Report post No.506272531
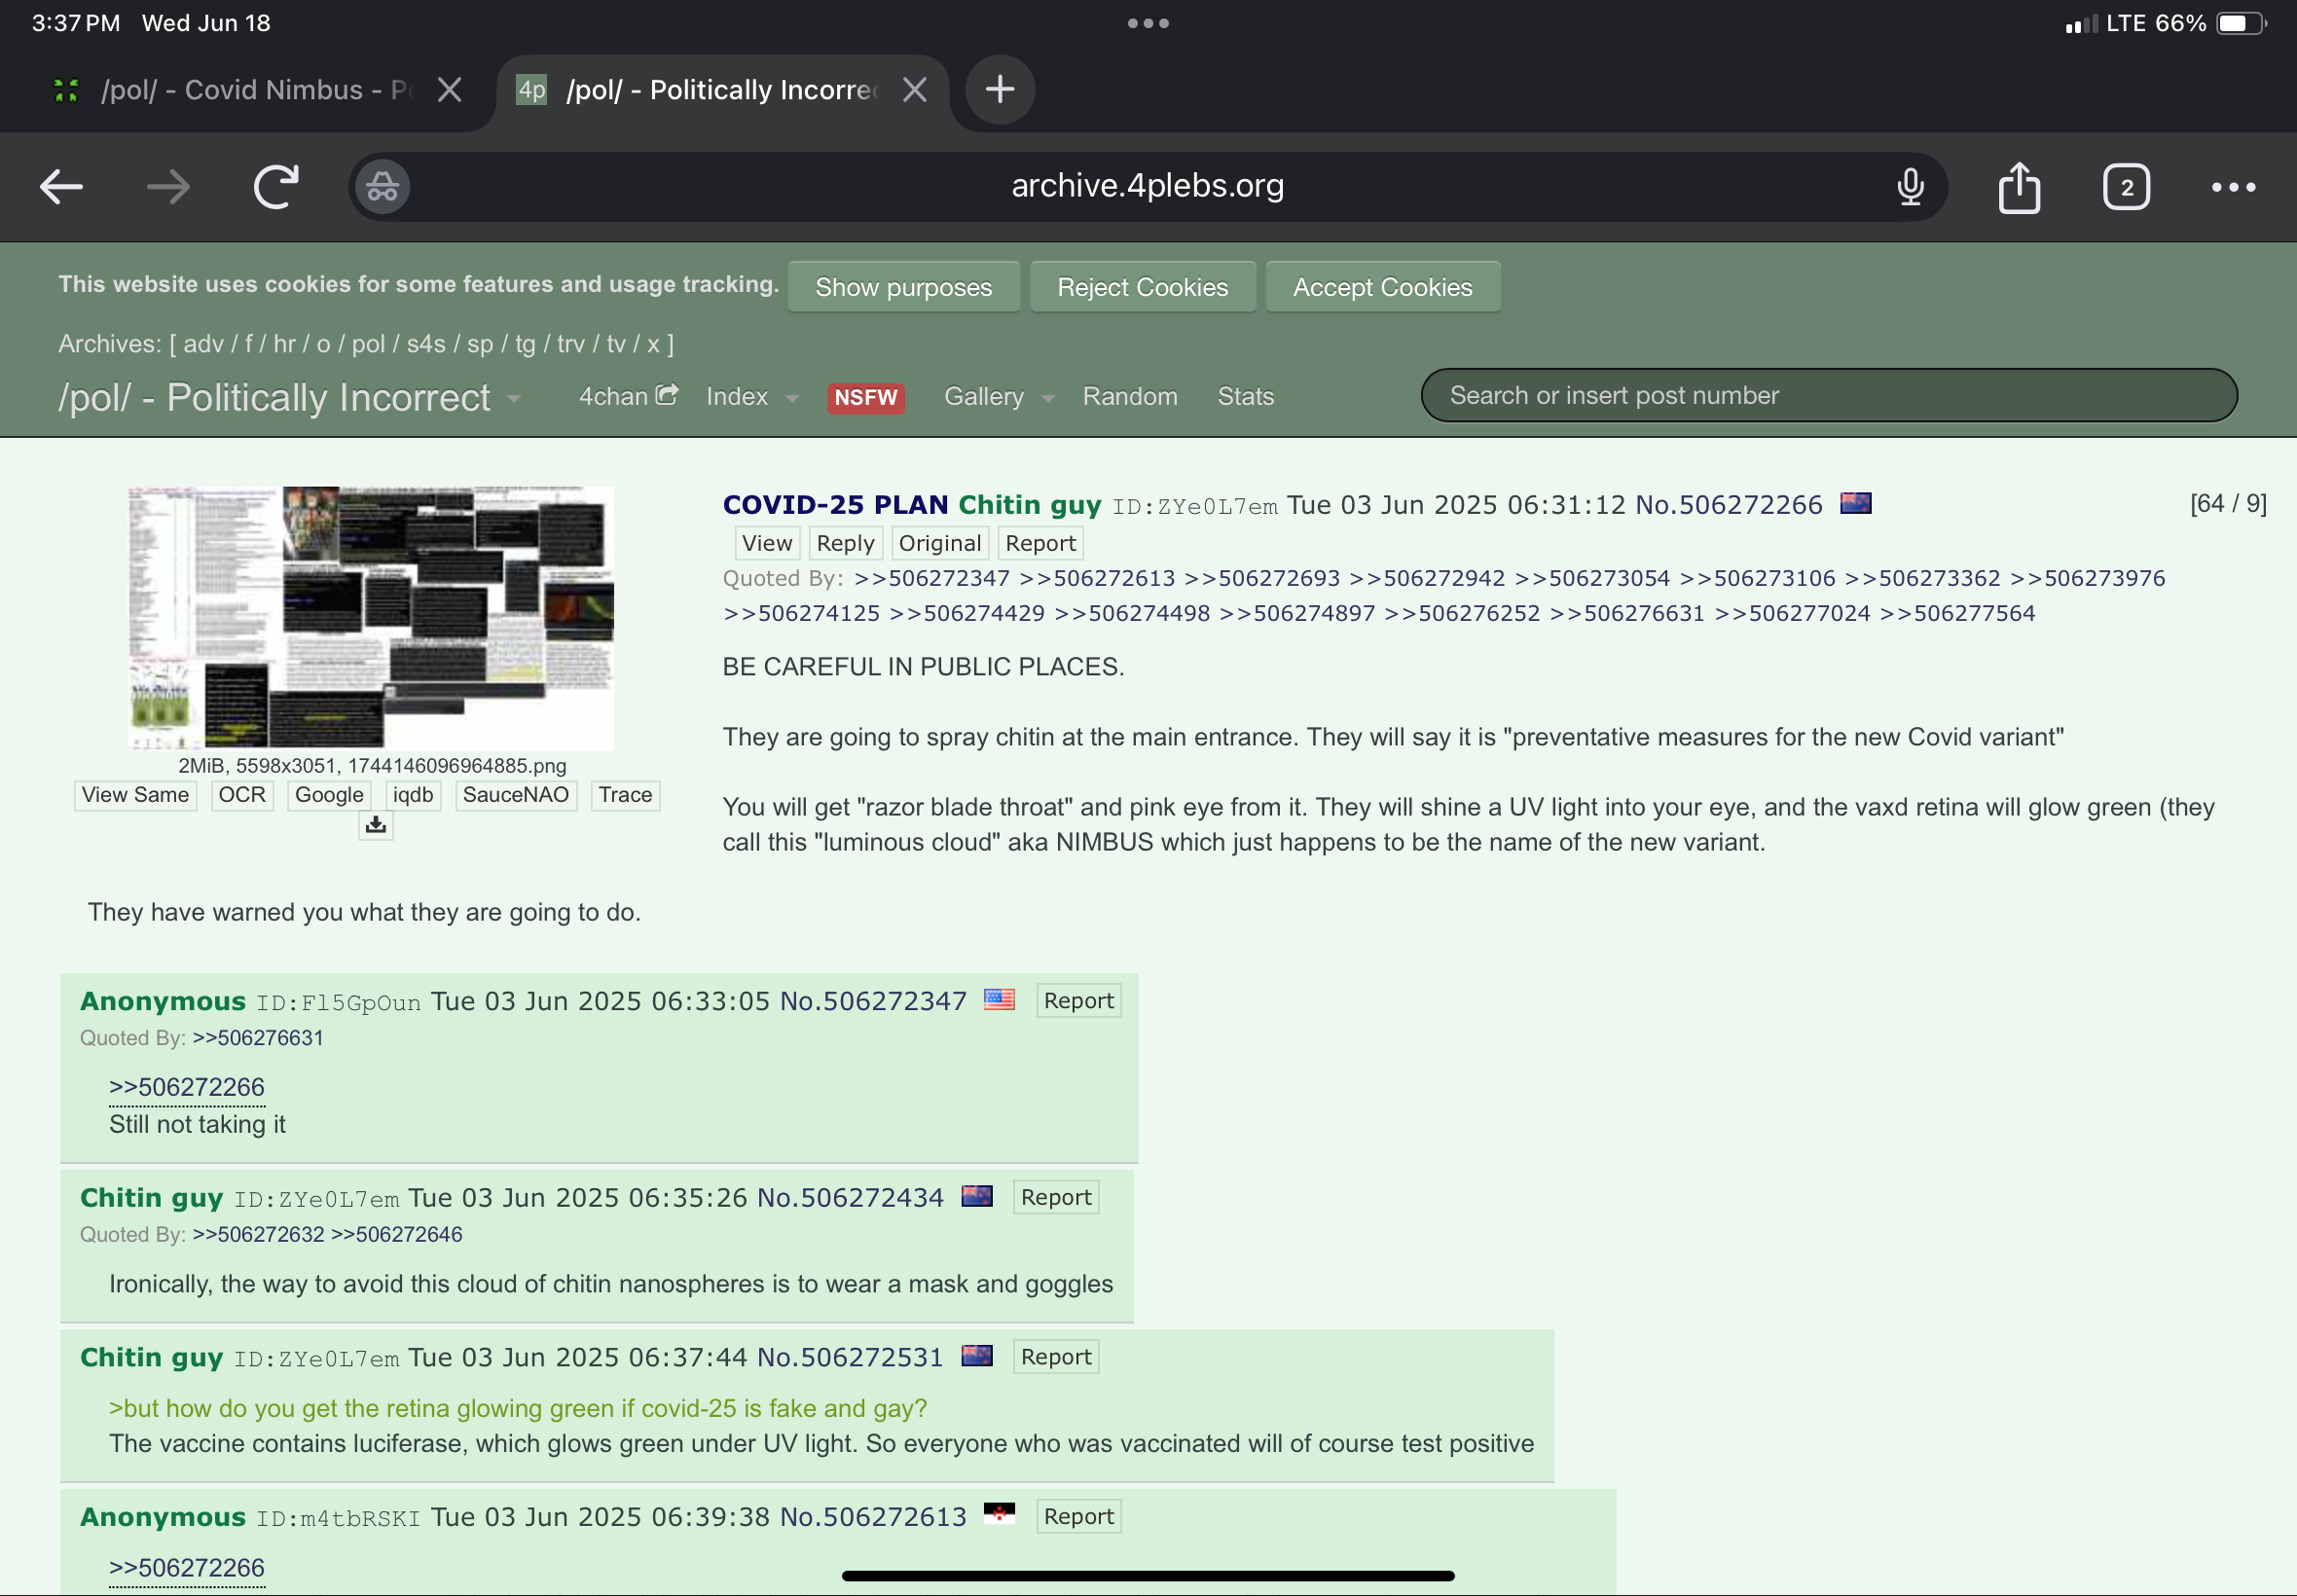The width and height of the screenshot is (2297, 1596). click(1056, 1357)
